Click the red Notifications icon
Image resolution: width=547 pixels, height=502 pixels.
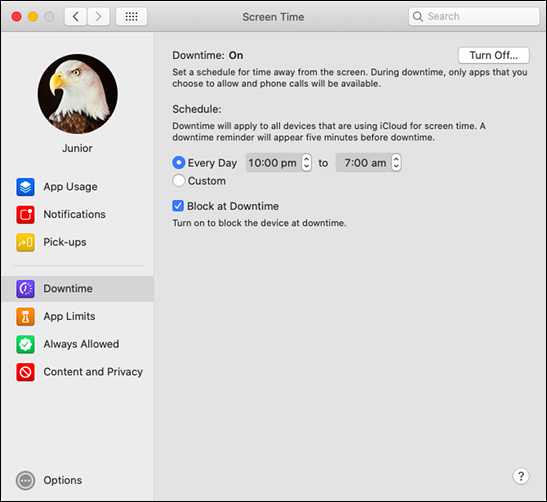click(25, 214)
